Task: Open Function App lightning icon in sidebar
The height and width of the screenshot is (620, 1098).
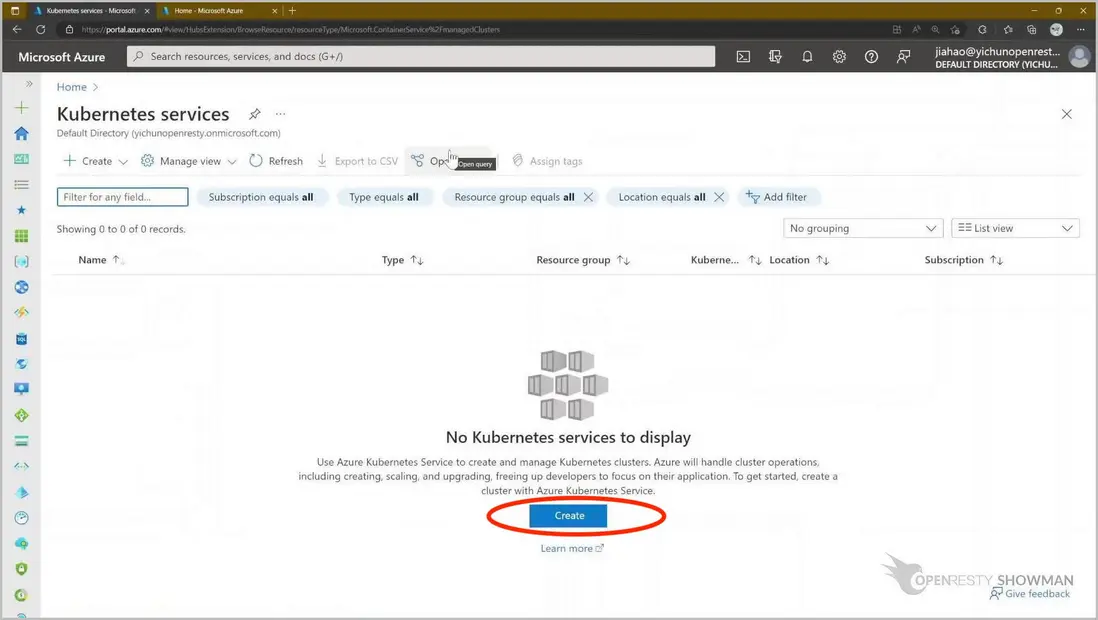Action: [22, 312]
